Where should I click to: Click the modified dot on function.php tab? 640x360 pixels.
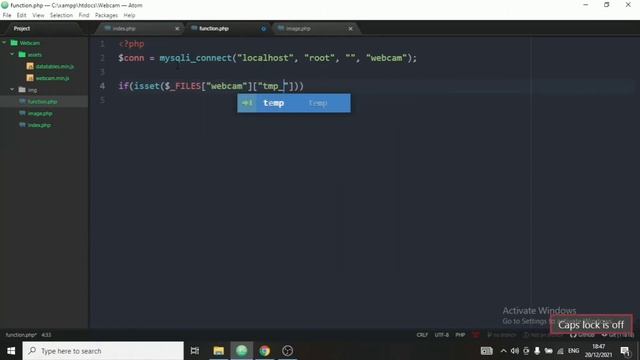[263, 29]
